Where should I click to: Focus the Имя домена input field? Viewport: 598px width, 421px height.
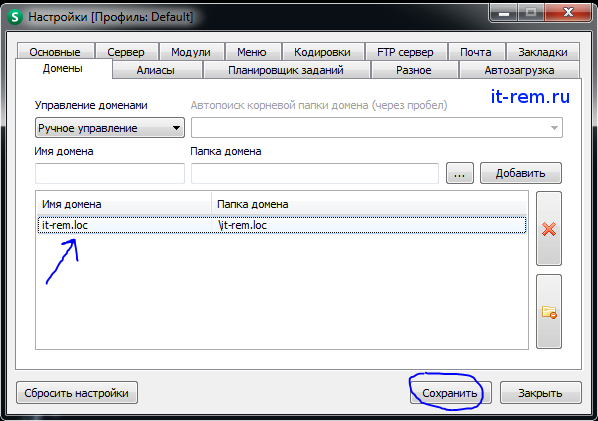pos(110,174)
